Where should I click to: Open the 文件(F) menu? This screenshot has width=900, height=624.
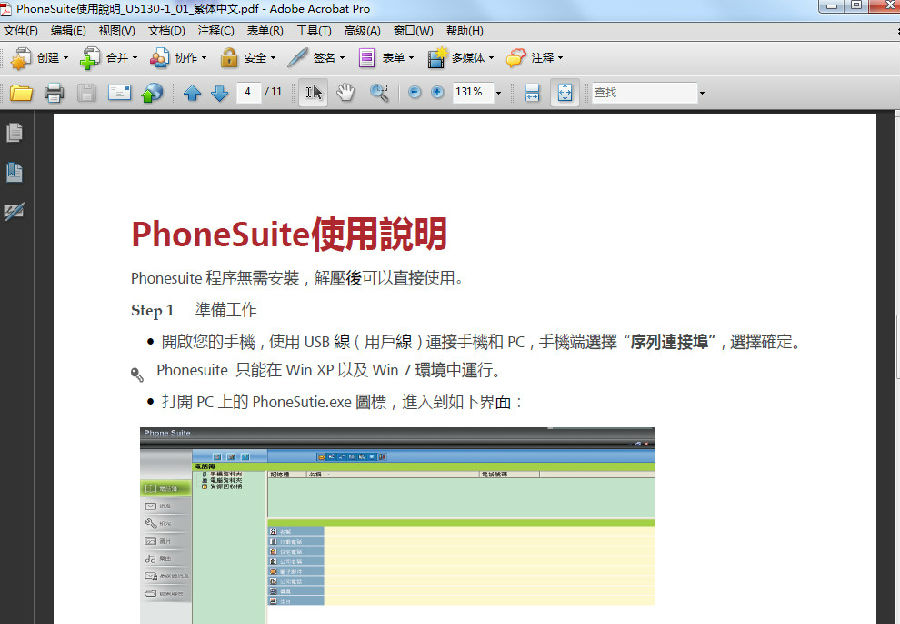[21, 30]
